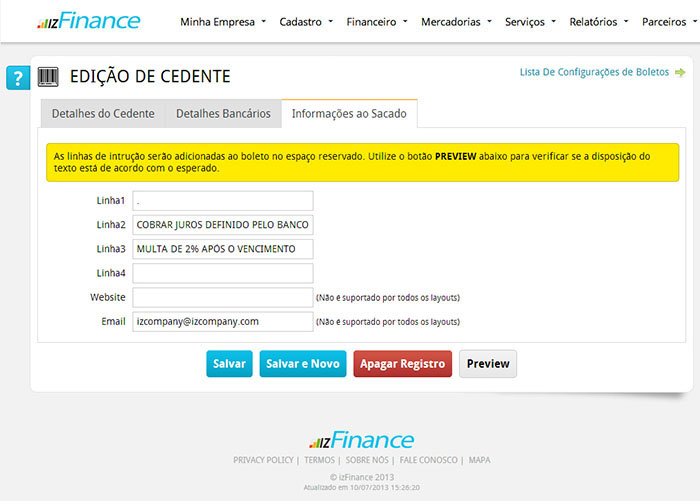
Task: Open the Mercadorias menu
Action: (456, 21)
